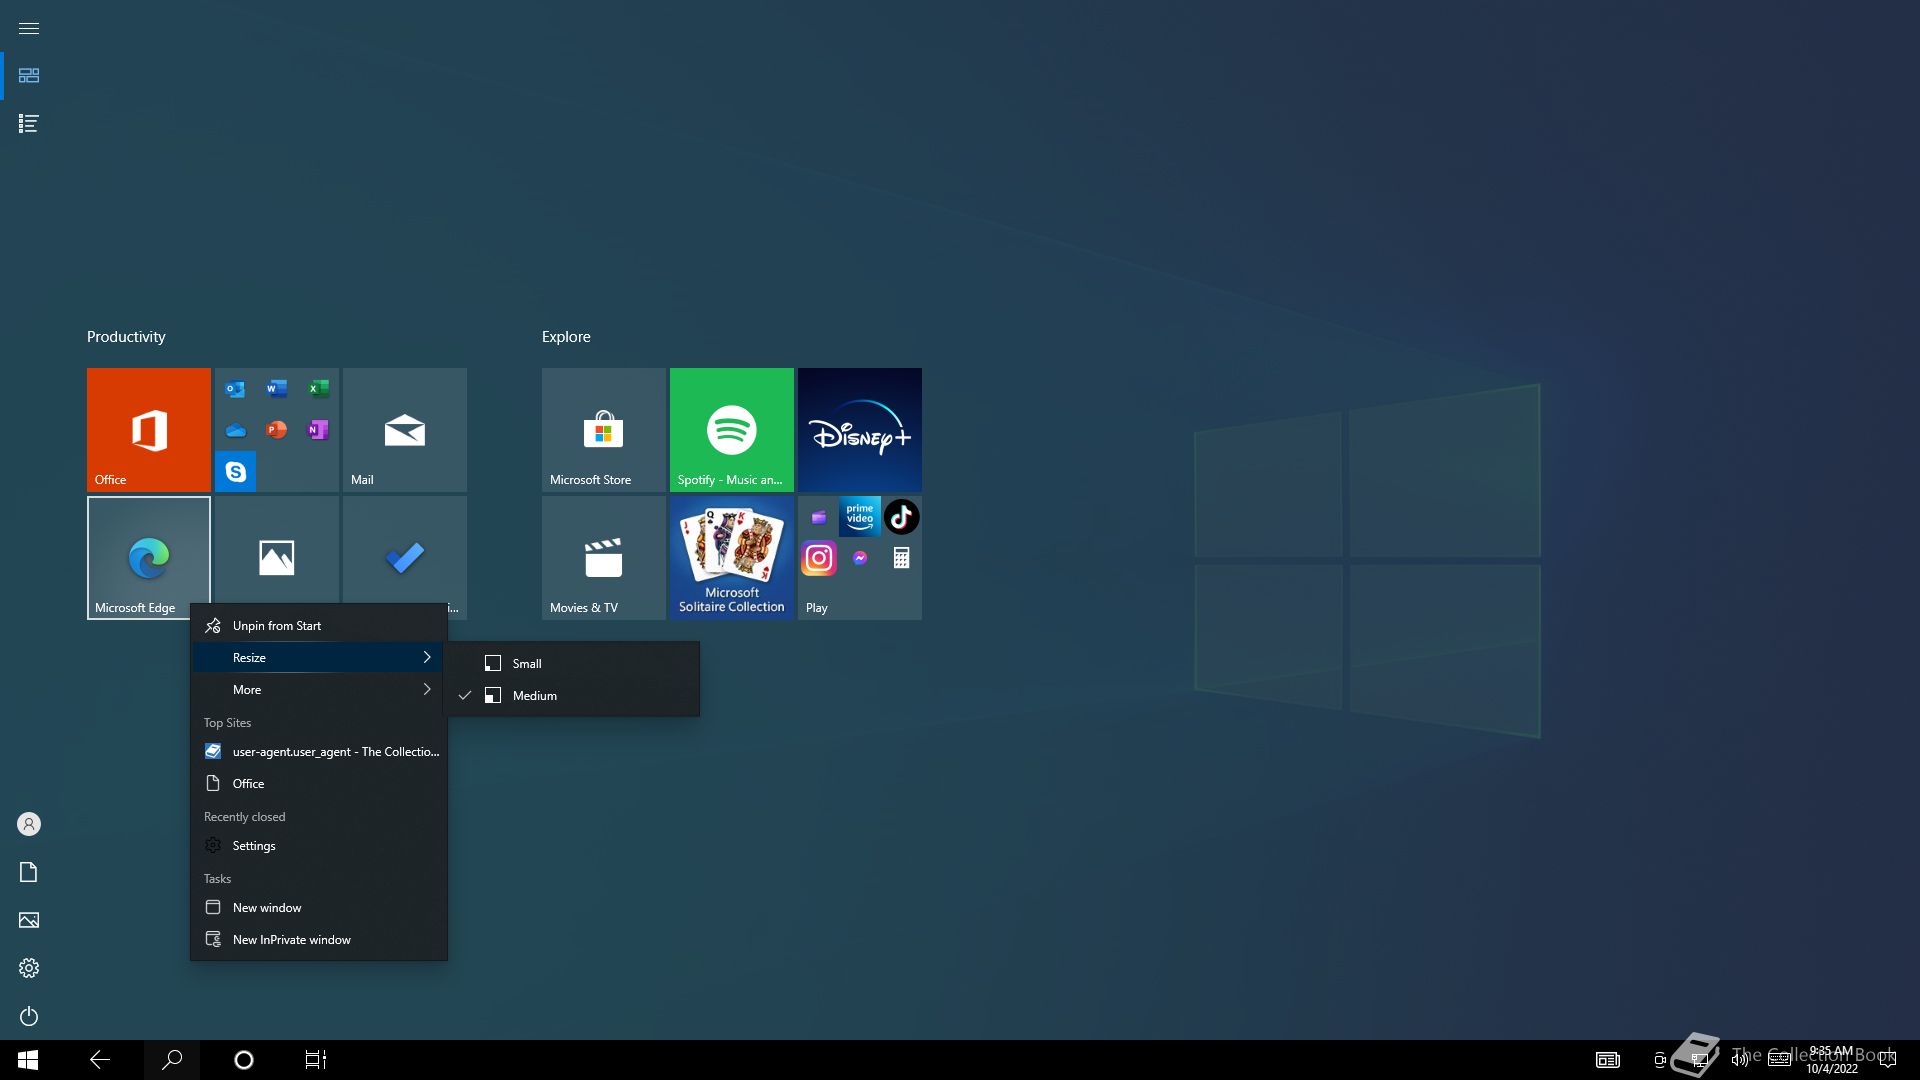Screen dimensions: 1920x1080
Task: Open the Microsoft Edge tile
Action: pos(149,558)
